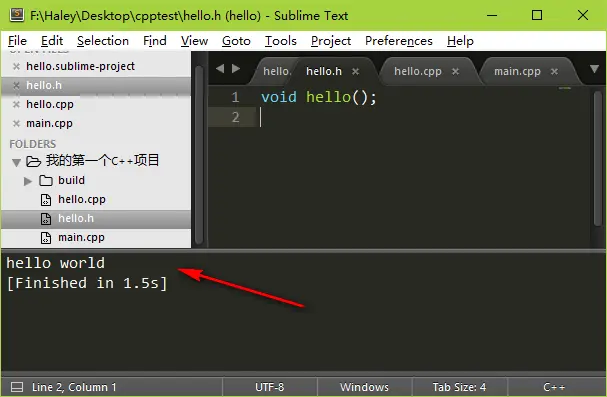Close the hello.h editor tab
Image resolution: width=607 pixels, height=397 pixels.
355,72
